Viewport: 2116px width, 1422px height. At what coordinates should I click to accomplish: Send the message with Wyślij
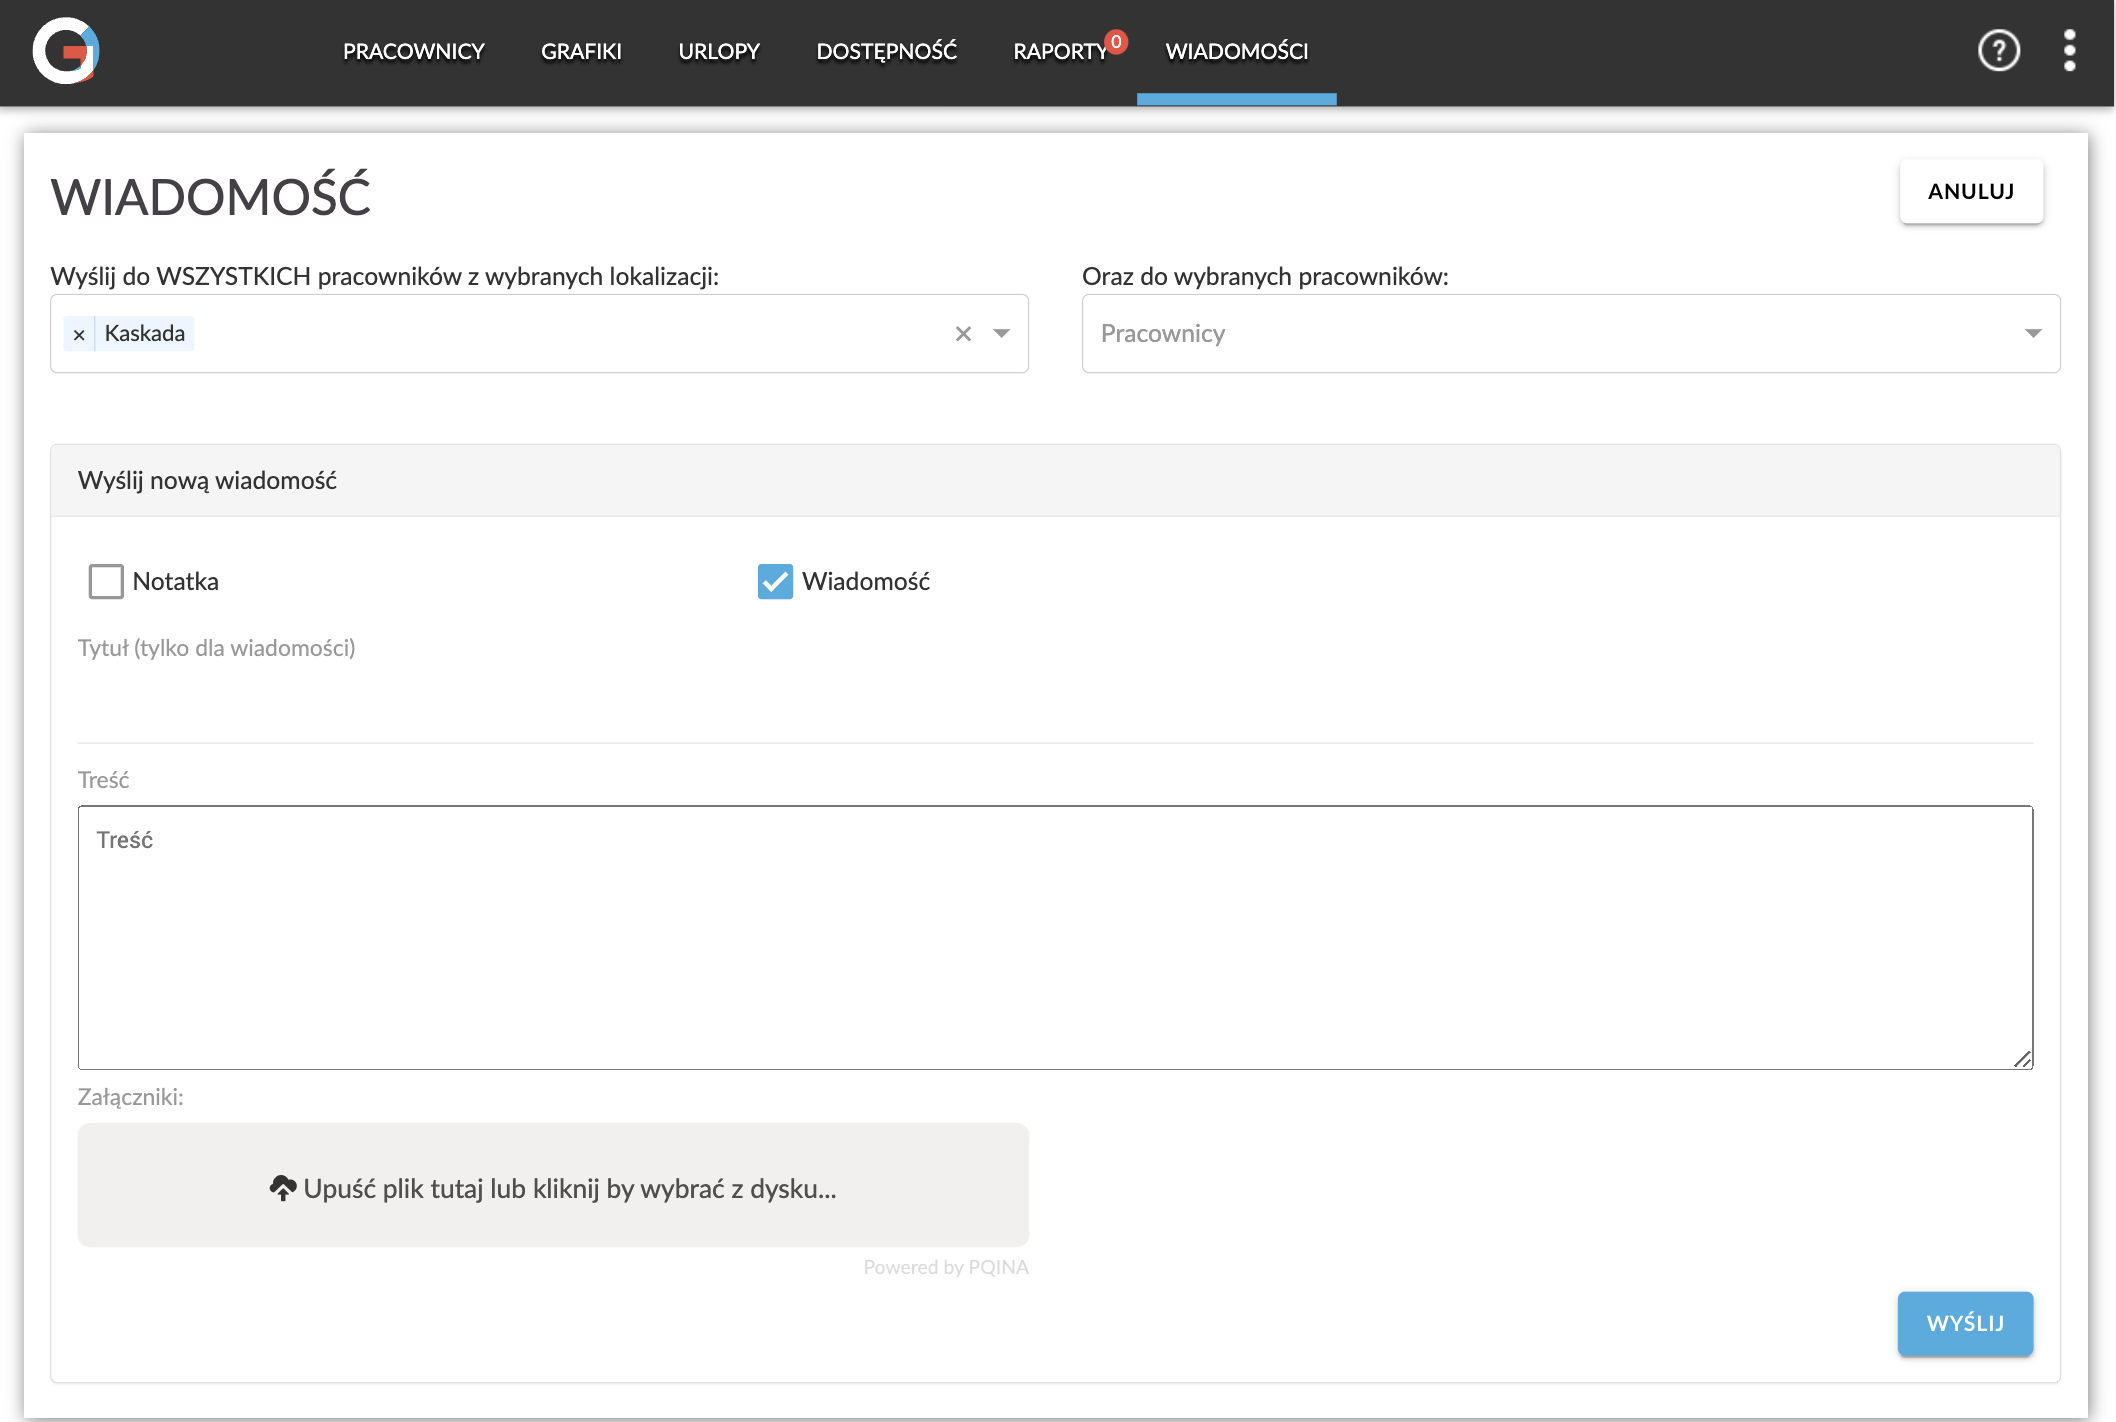(x=1964, y=1323)
